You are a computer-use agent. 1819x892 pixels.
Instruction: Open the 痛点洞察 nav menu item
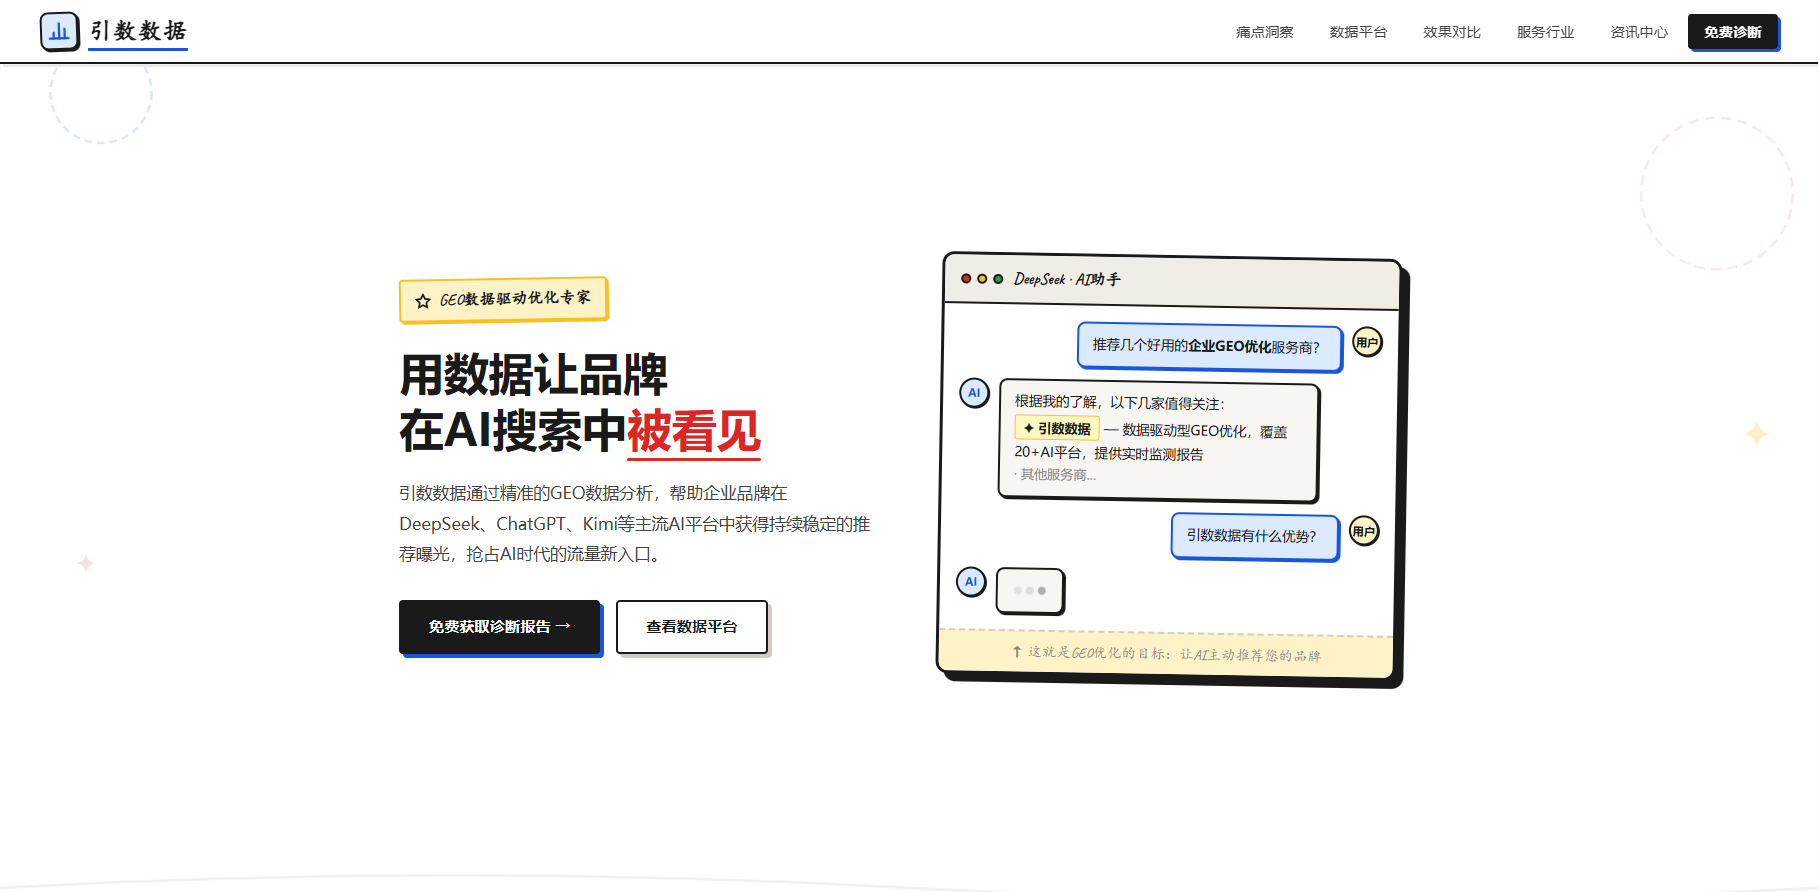click(1264, 32)
